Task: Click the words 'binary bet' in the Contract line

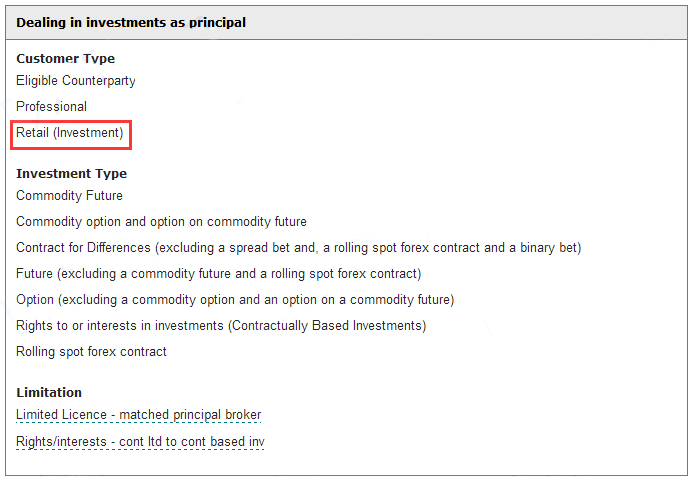Action: [548, 248]
